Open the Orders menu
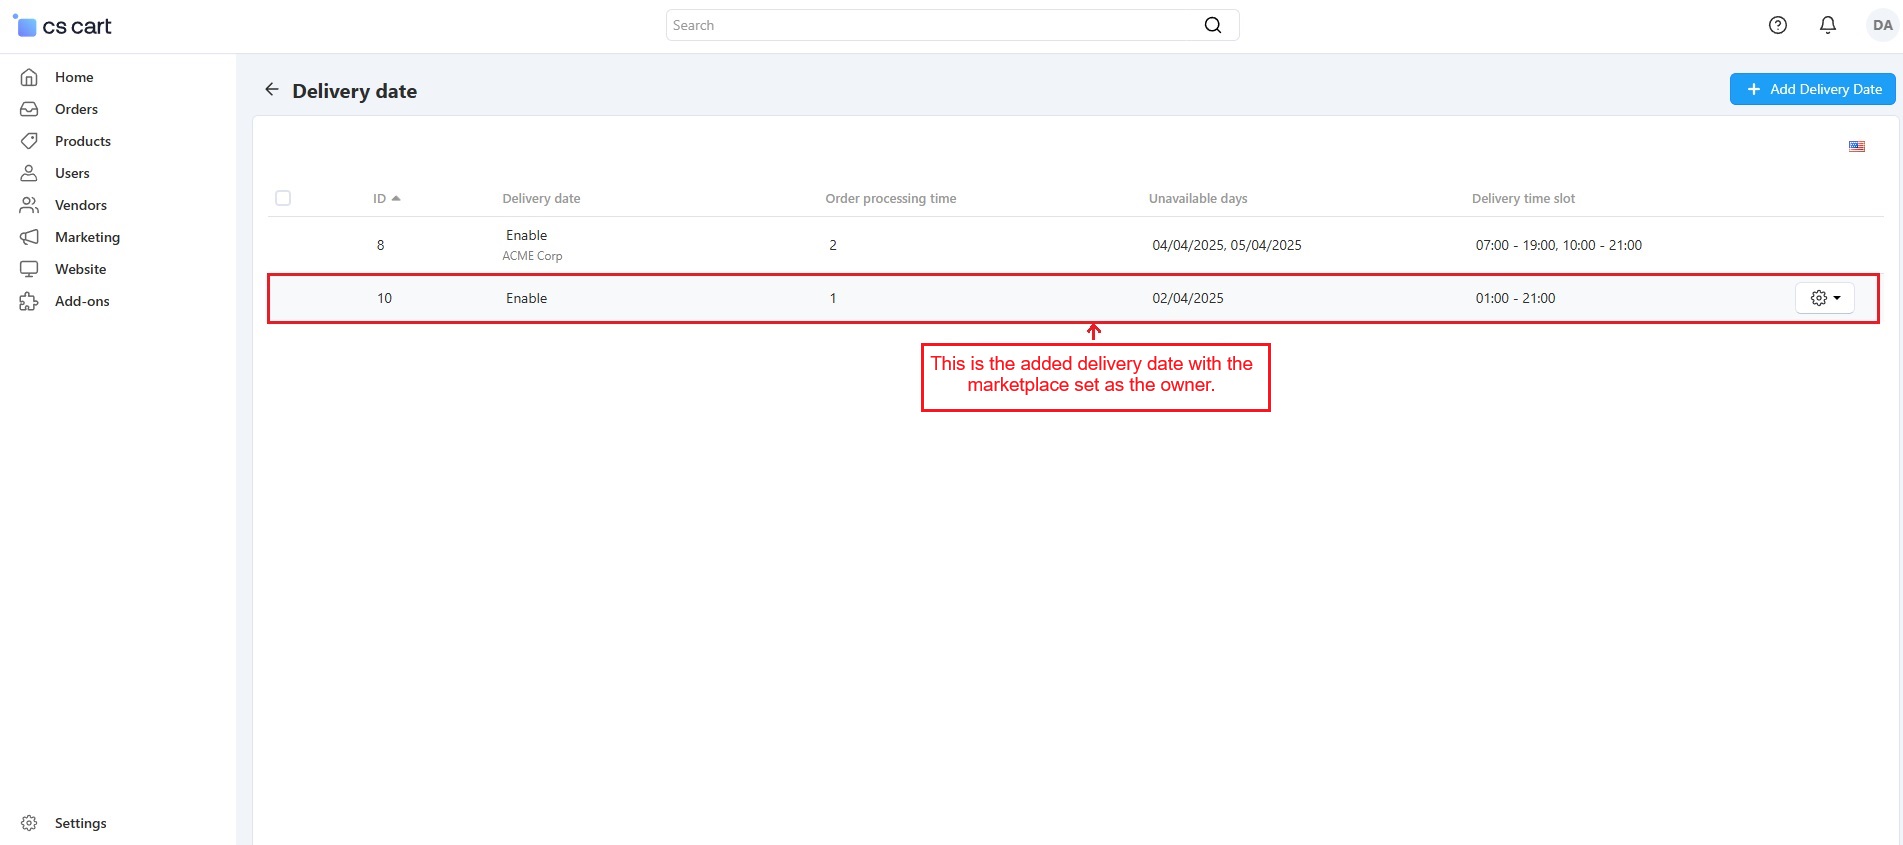Viewport: 1903px width, 845px height. point(76,109)
